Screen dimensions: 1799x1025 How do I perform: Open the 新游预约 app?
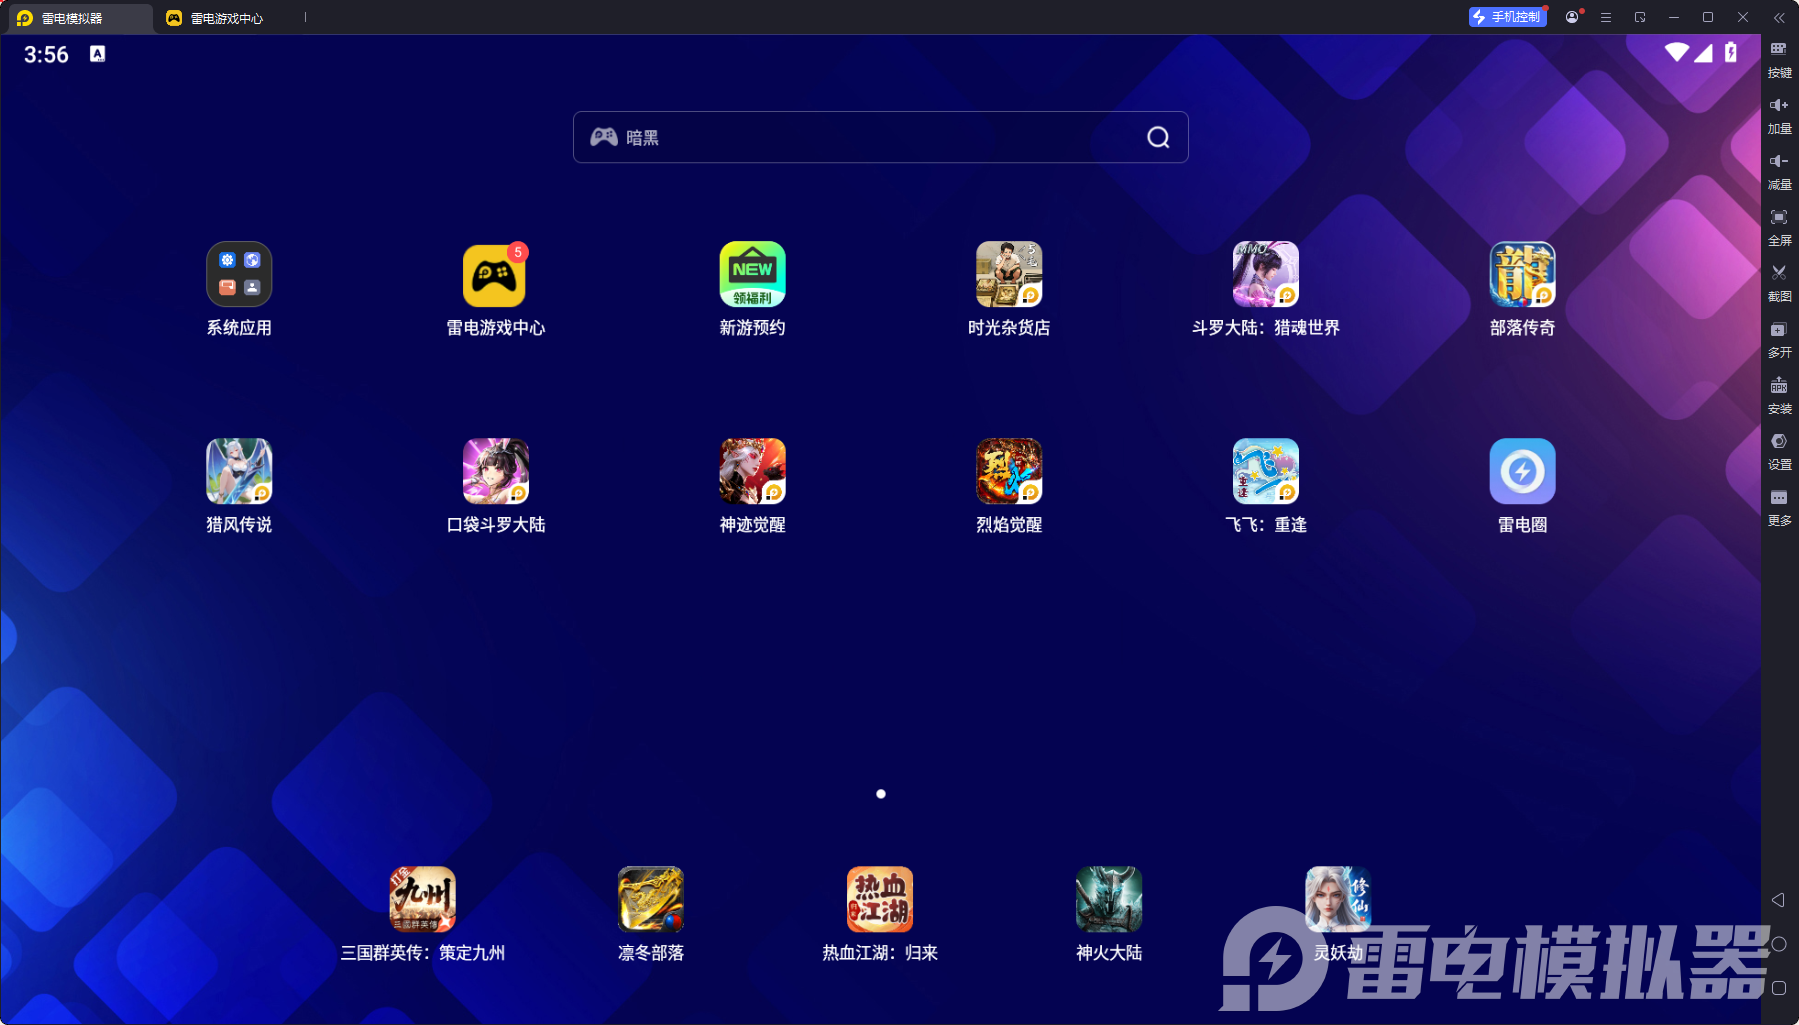(x=752, y=274)
